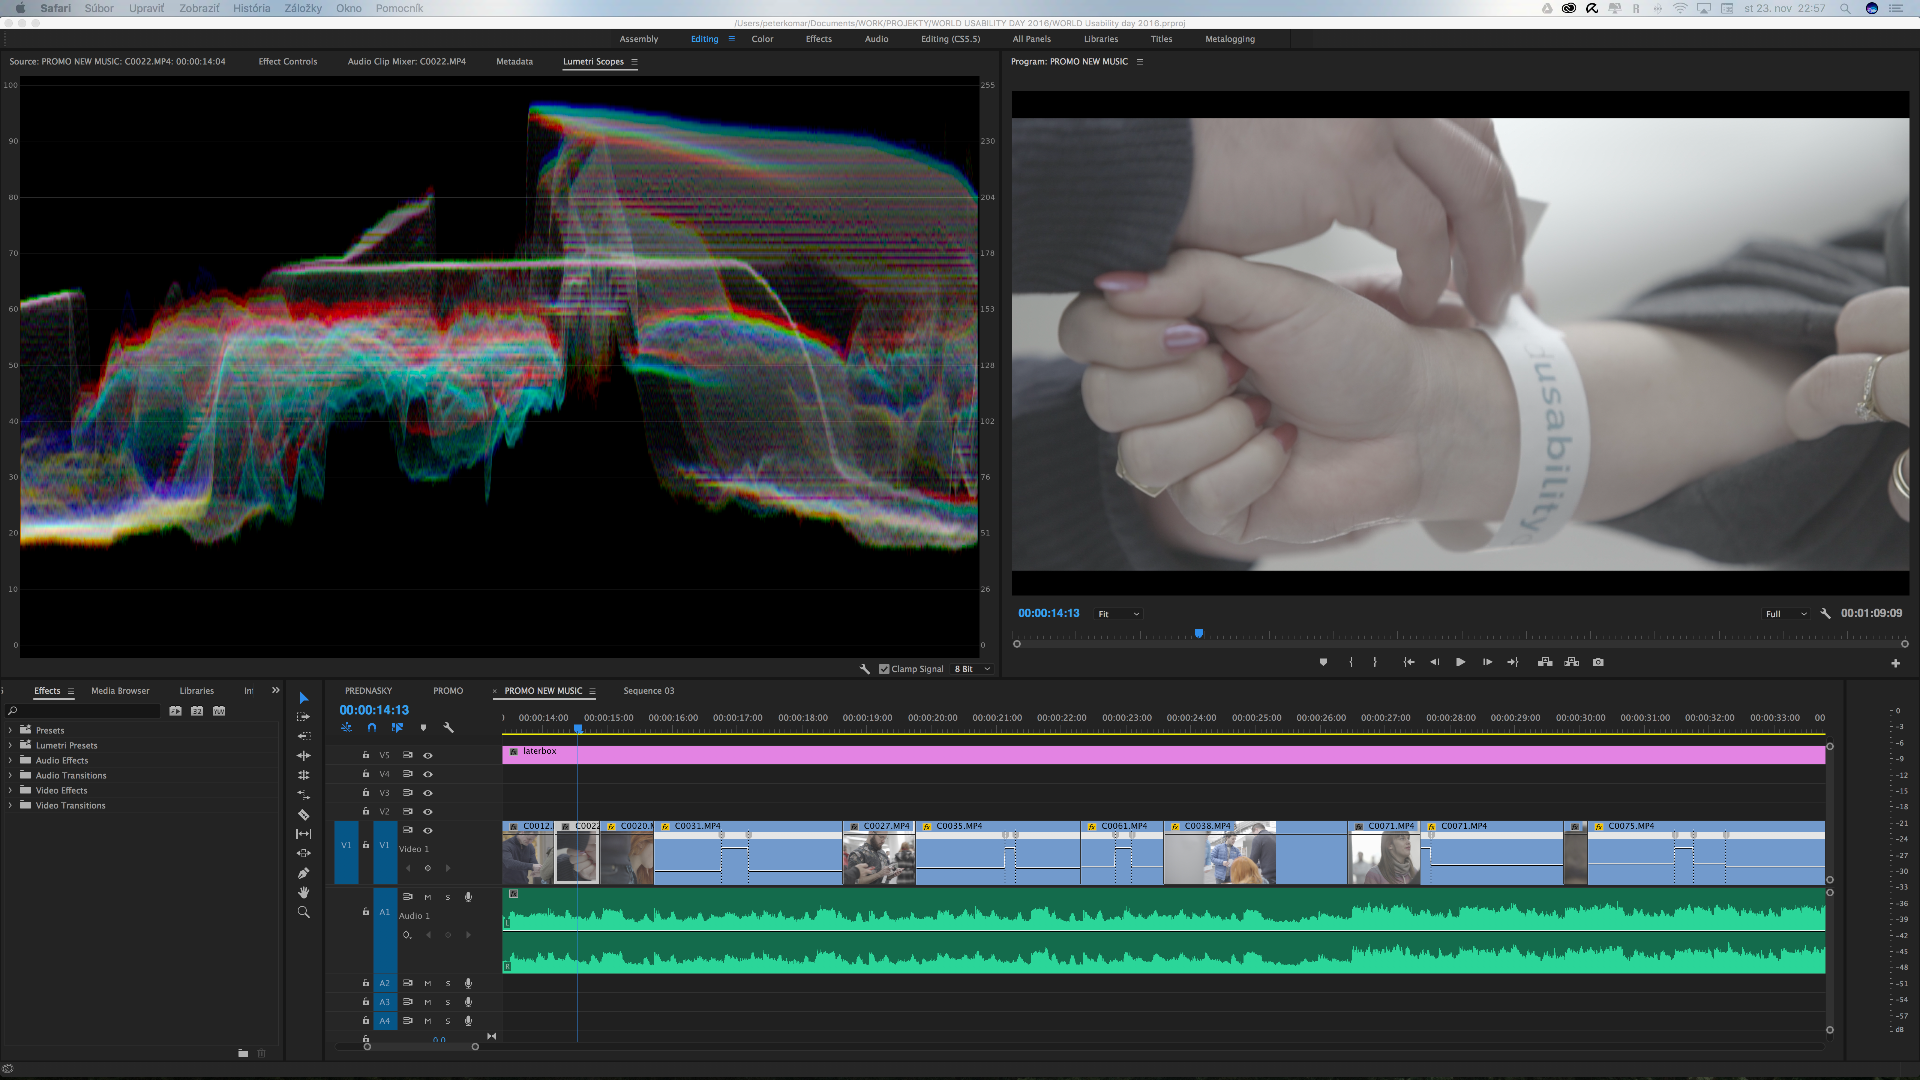Open Lumetri Scopes panel menu
The image size is (1920, 1080).
click(x=634, y=62)
